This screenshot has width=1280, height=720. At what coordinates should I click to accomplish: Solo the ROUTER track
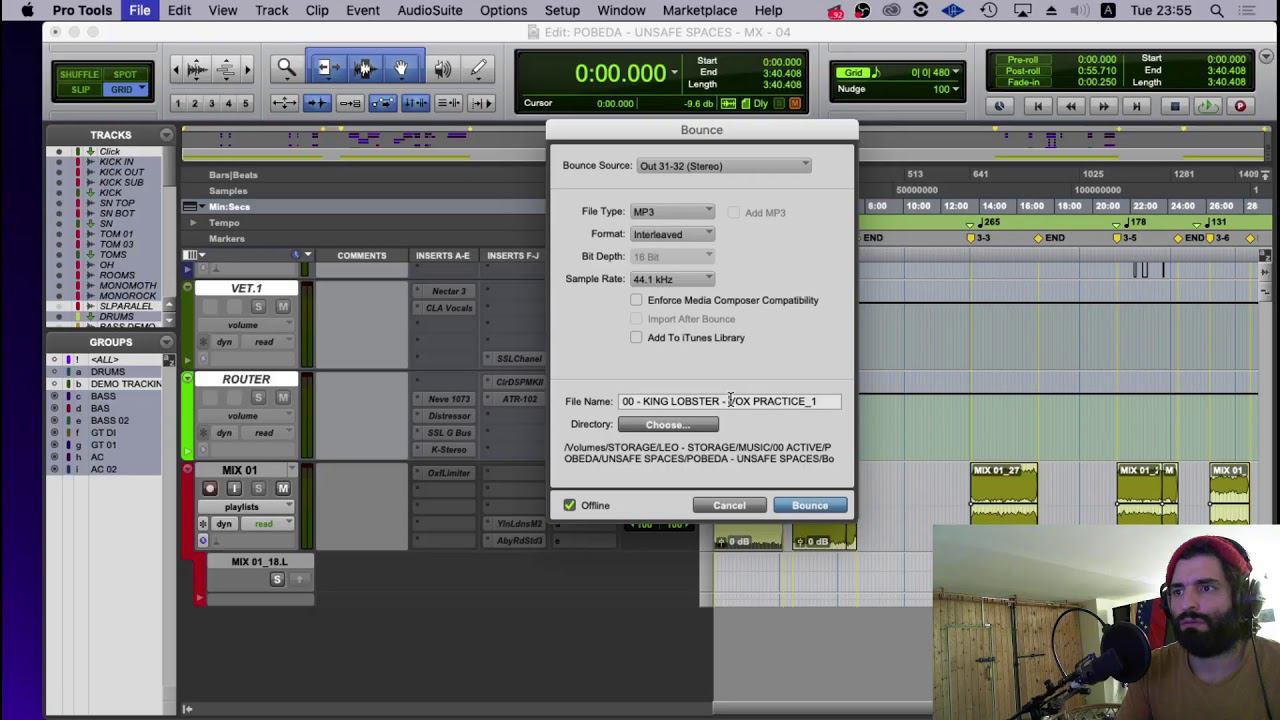pos(258,397)
